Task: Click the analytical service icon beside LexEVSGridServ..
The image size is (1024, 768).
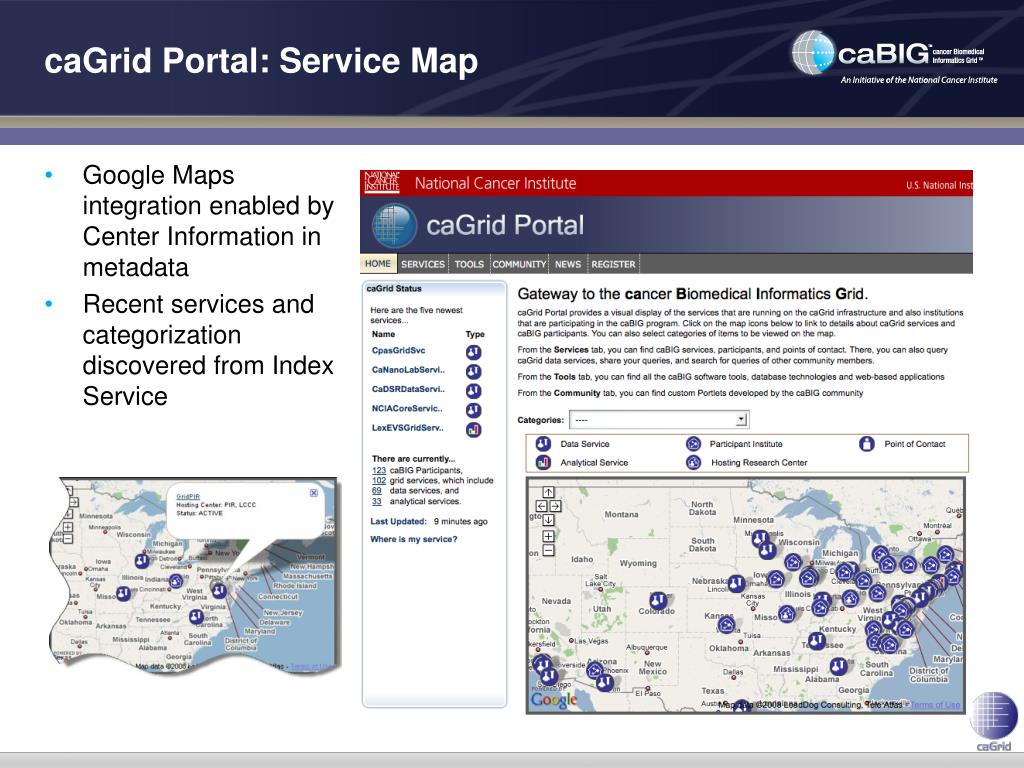Action: point(473,430)
